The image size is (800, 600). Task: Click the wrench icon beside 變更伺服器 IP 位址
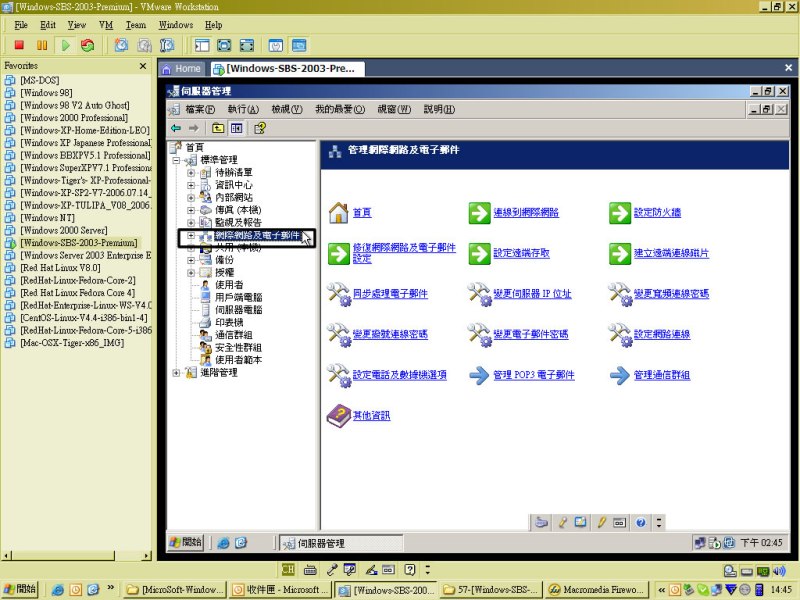coord(479,294)
